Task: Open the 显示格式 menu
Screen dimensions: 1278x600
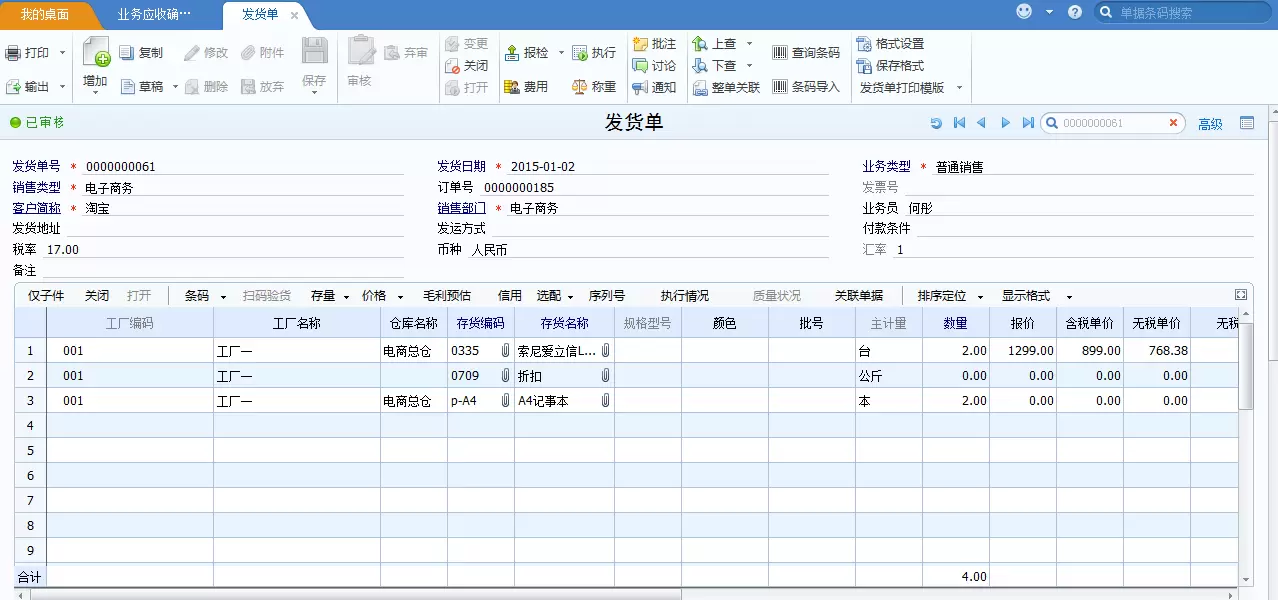Action: point(1037,296)
